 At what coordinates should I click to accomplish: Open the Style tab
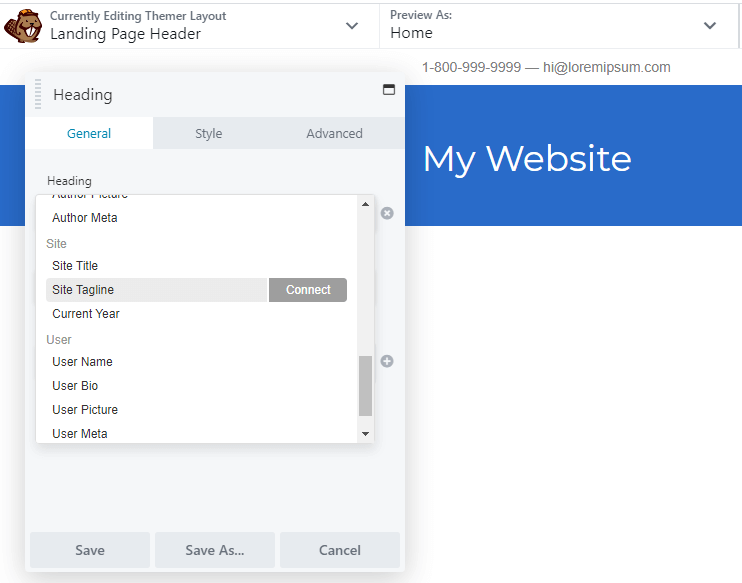click(x=208, y=133)
